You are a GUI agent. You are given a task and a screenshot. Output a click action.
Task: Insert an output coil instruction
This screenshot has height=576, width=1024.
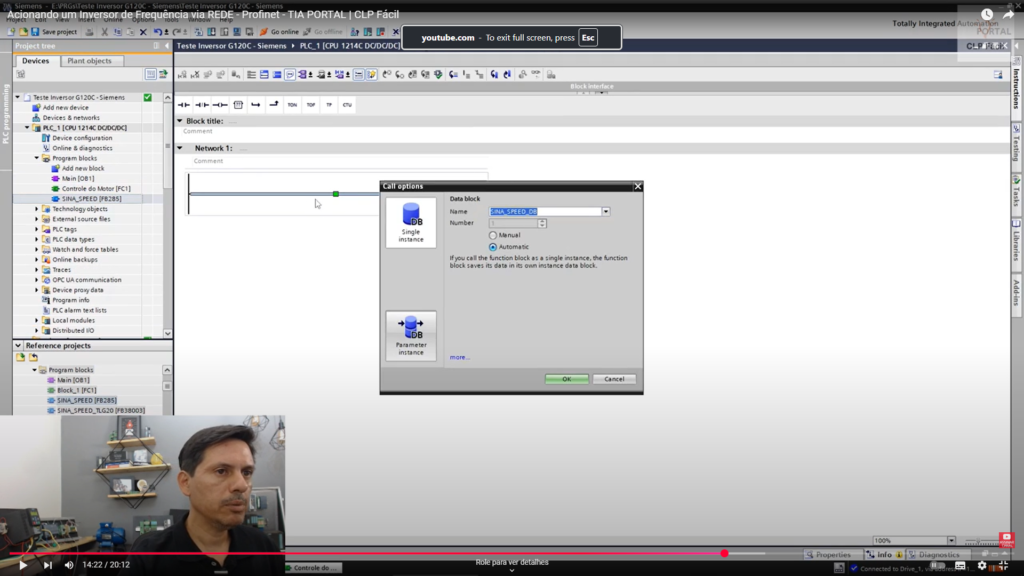point(220,104)
